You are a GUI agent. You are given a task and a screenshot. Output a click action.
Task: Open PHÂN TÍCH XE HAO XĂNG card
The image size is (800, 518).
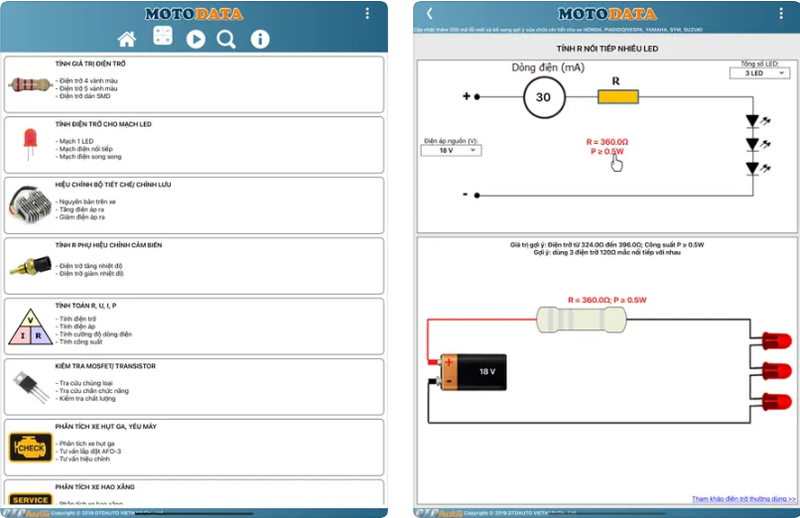click(x=194, y=493)
